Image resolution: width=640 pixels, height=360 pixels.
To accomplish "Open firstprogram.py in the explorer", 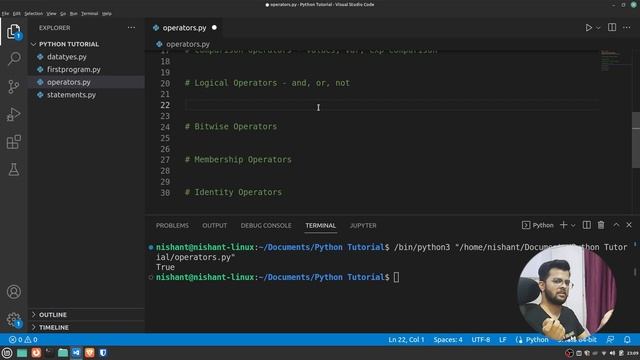I will point(73,69).
